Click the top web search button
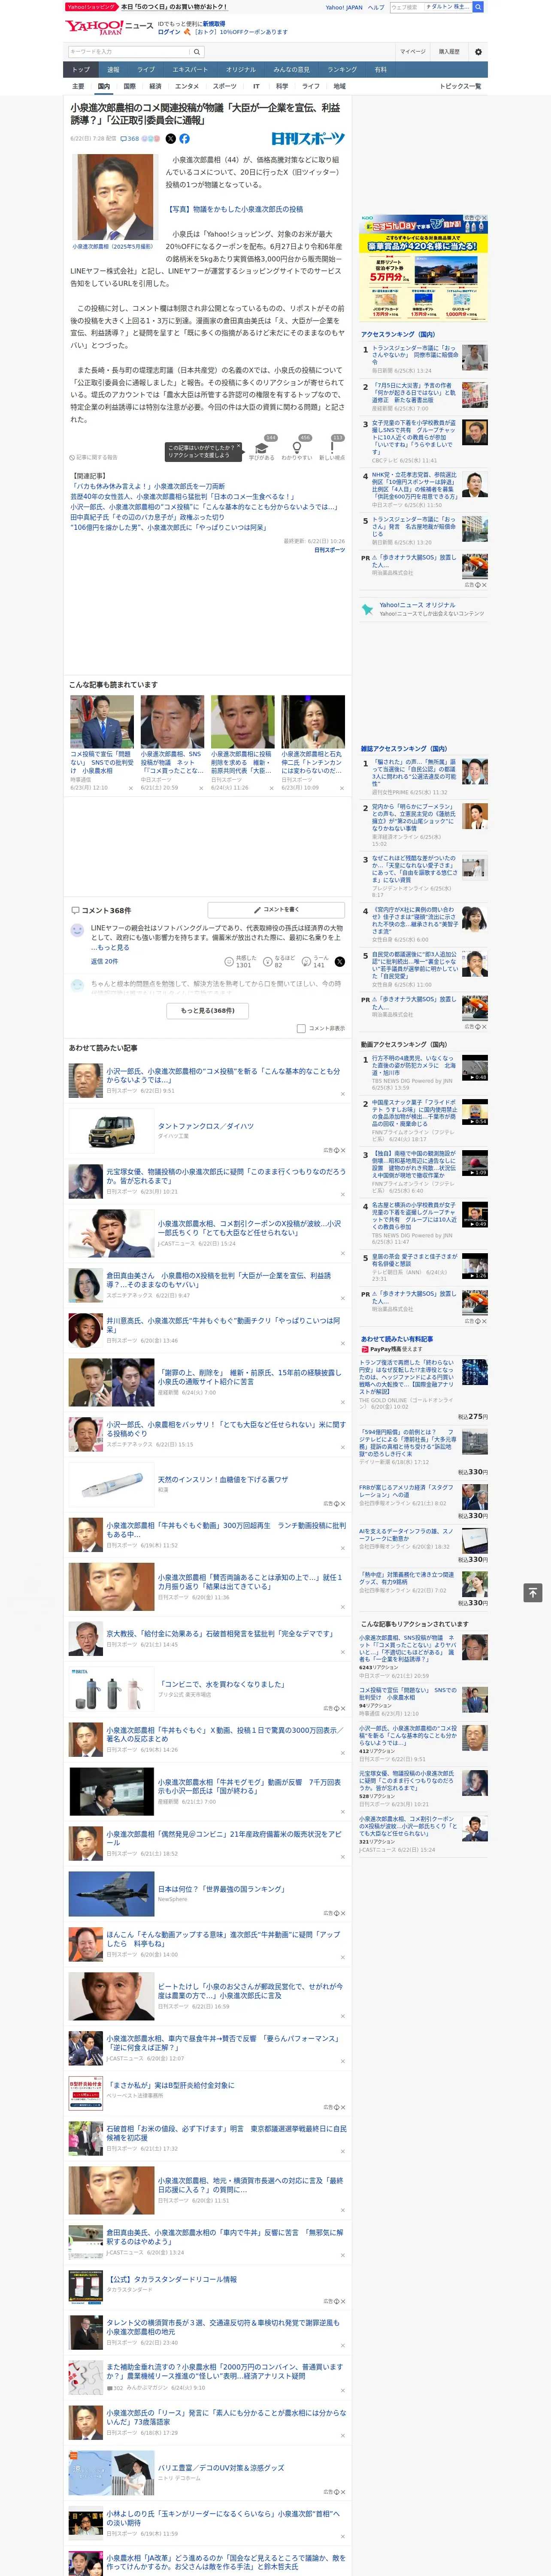 (x=478, y=7)
